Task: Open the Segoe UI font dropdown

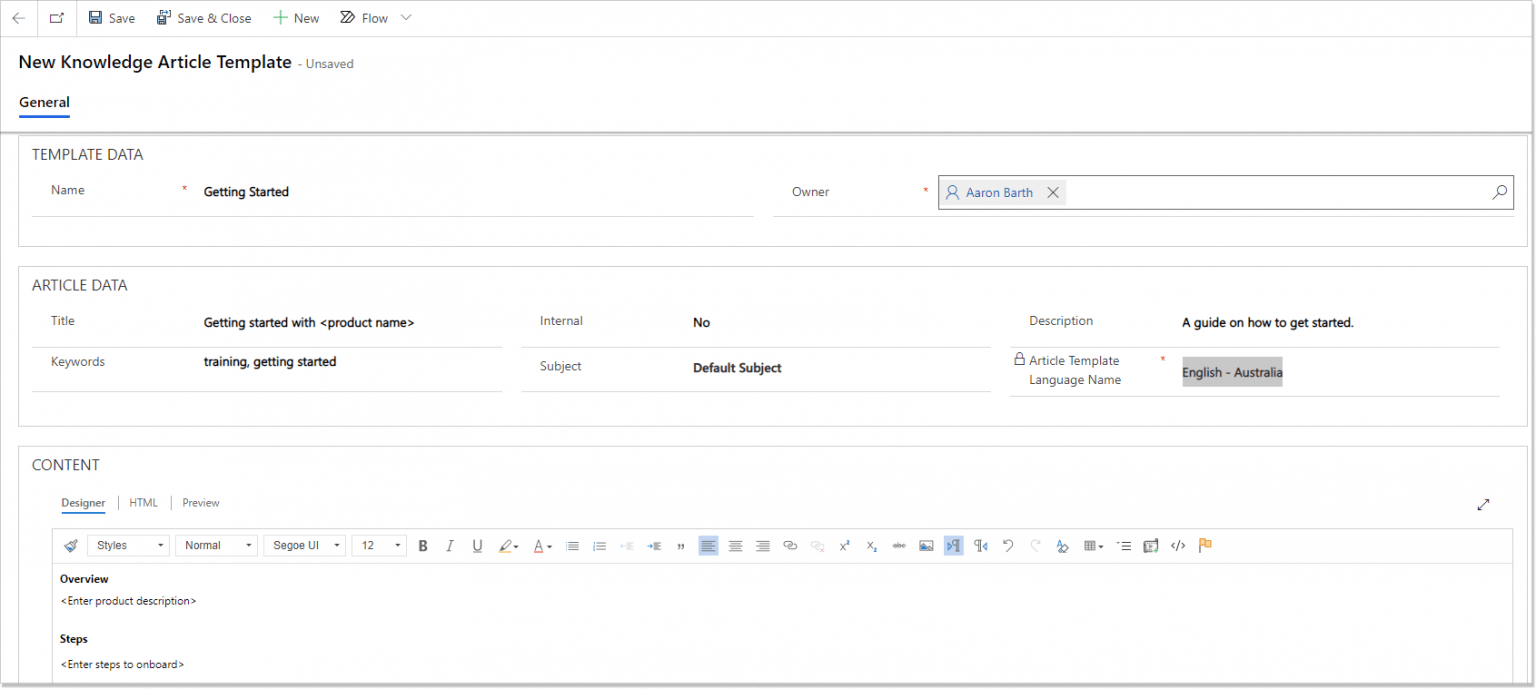Action: click(305, 546)
